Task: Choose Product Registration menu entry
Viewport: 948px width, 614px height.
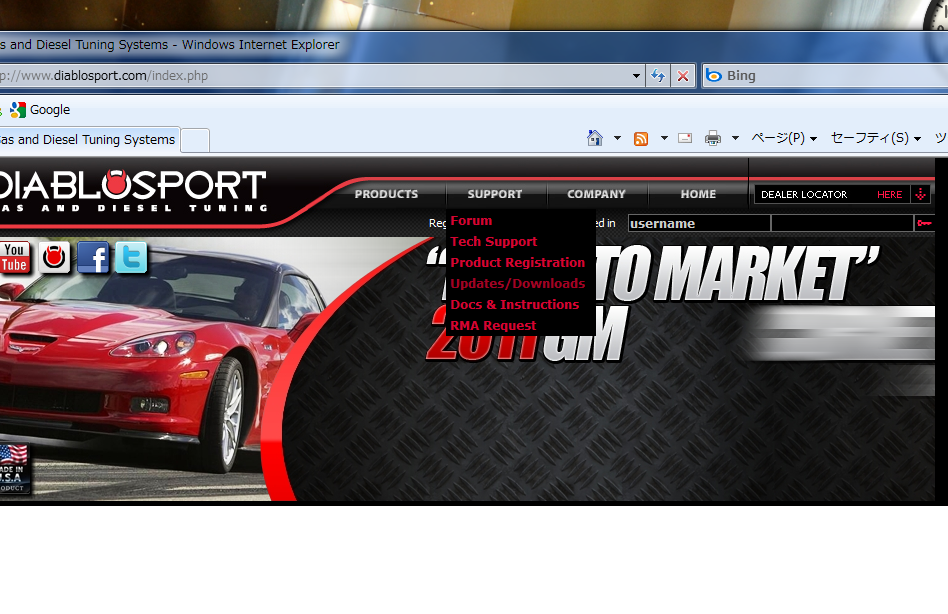Action: [518, 263]
